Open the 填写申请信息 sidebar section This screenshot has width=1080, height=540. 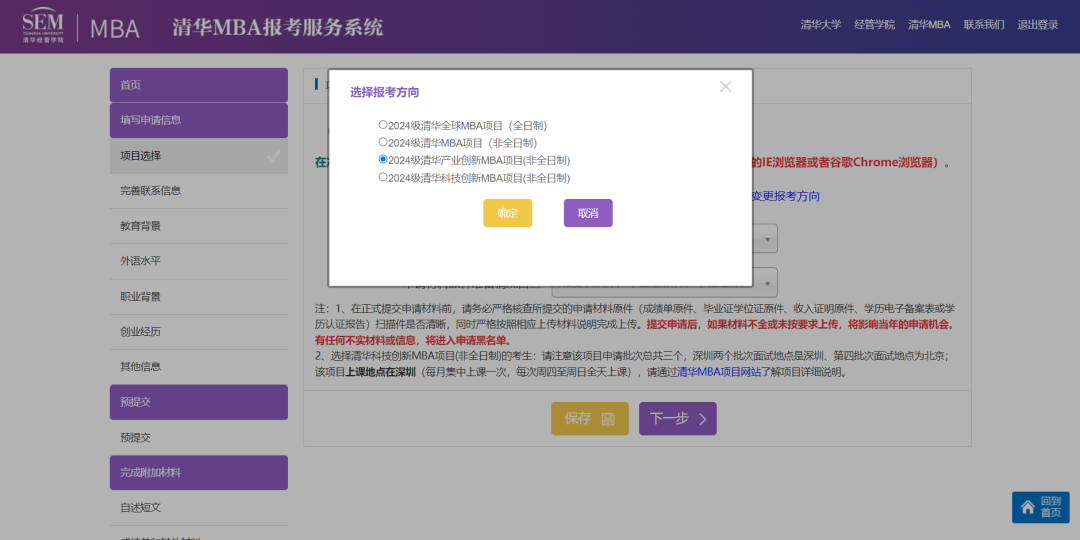[198, 120]
